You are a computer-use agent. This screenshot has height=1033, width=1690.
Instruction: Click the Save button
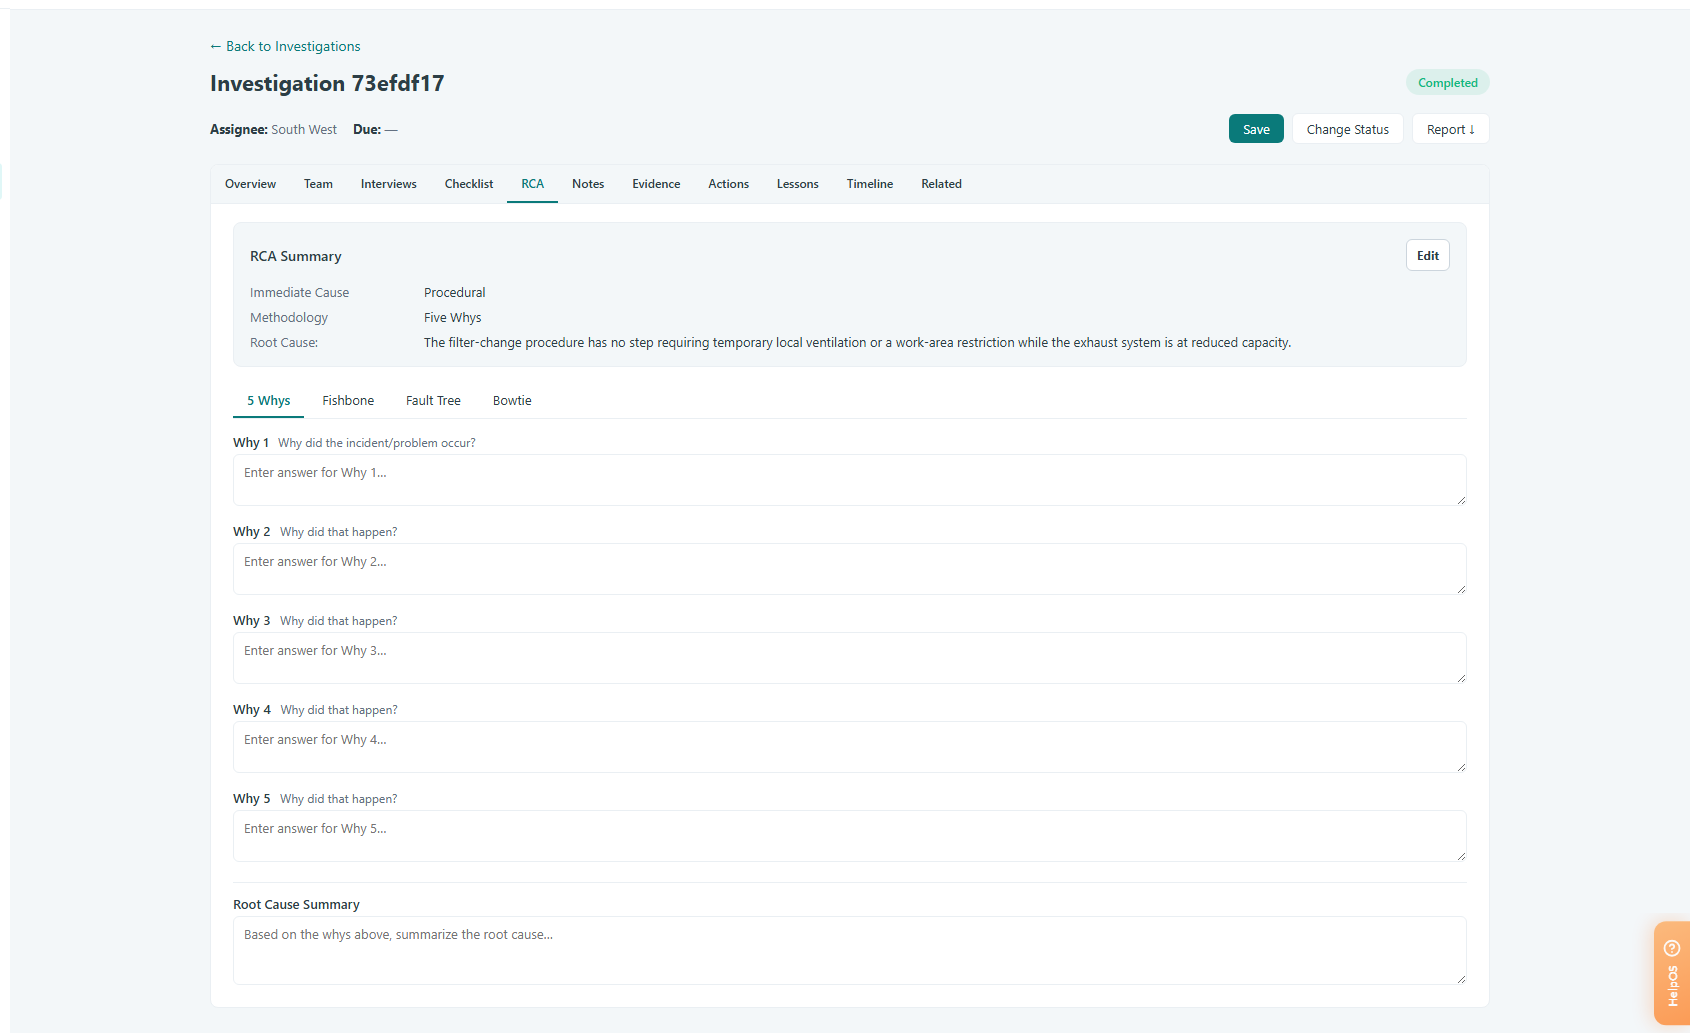1256,129
